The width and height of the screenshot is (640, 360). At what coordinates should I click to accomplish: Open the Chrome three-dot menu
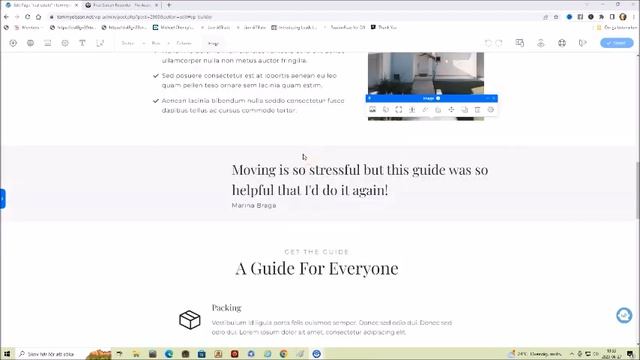coord(634,17)
